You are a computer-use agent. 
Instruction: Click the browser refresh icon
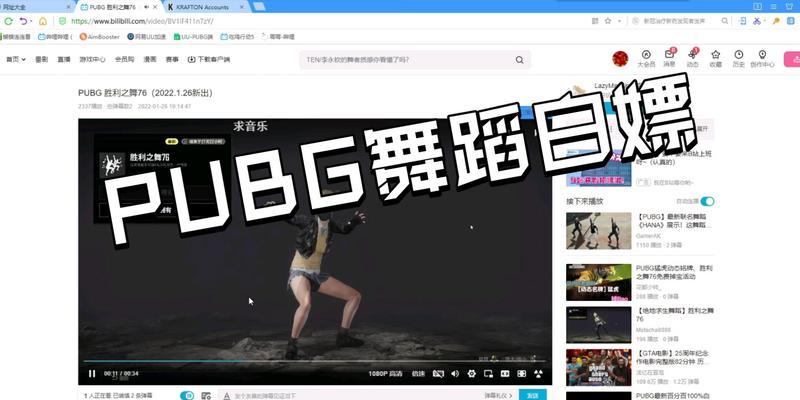click(8, 21)
